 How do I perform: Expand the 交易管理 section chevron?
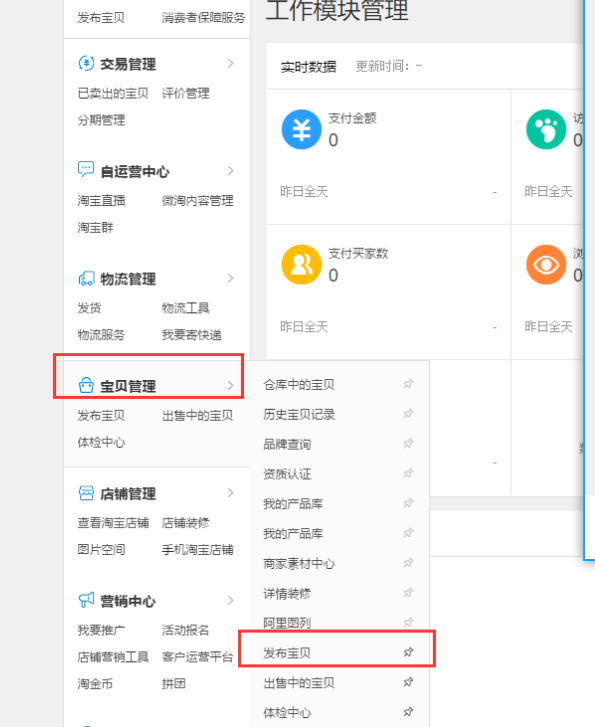tap(230, 64)
